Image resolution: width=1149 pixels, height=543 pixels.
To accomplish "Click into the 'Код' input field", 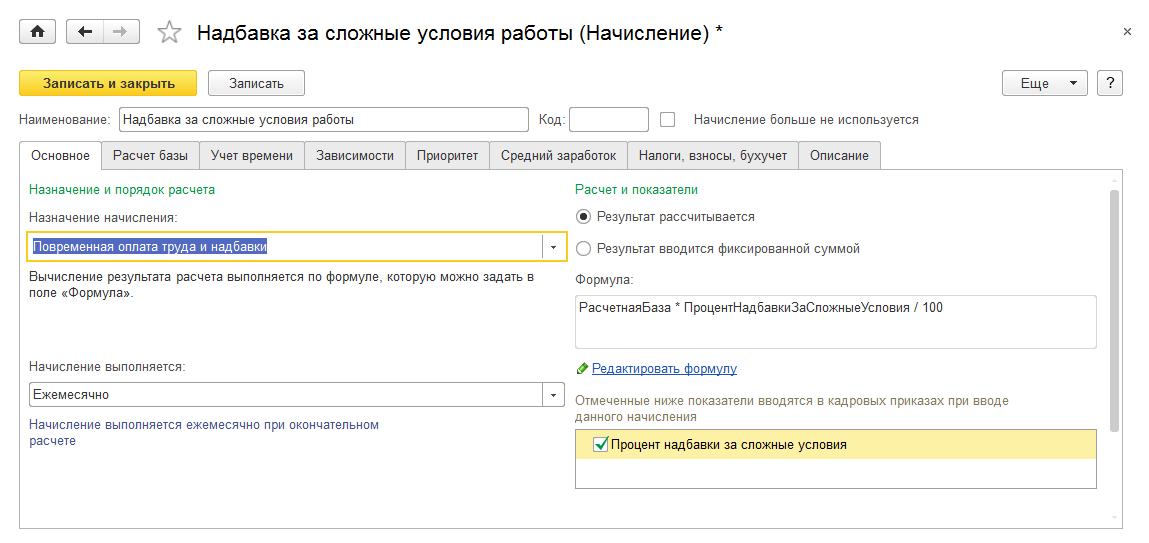I will tap(608, 120).
